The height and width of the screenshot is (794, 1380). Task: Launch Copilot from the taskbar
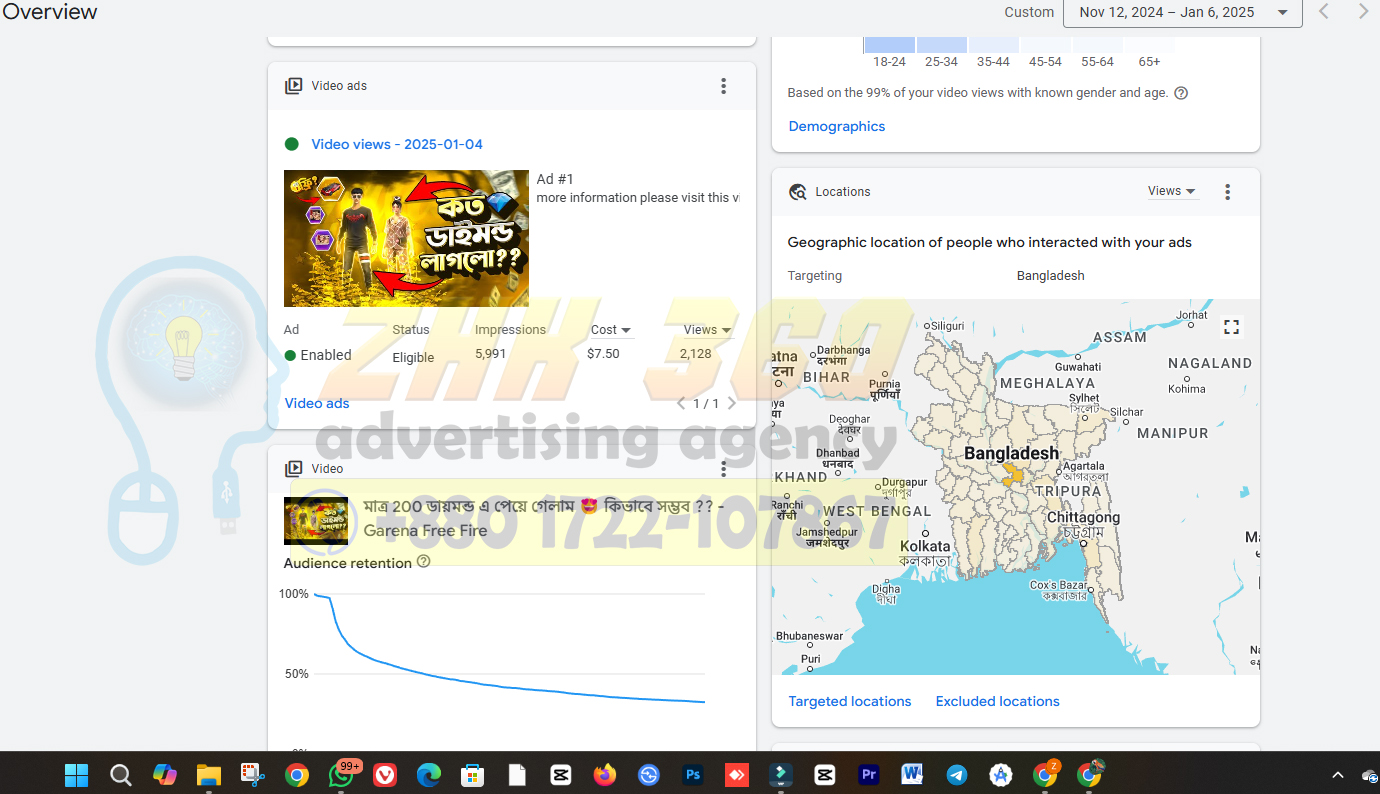point(164,775)
